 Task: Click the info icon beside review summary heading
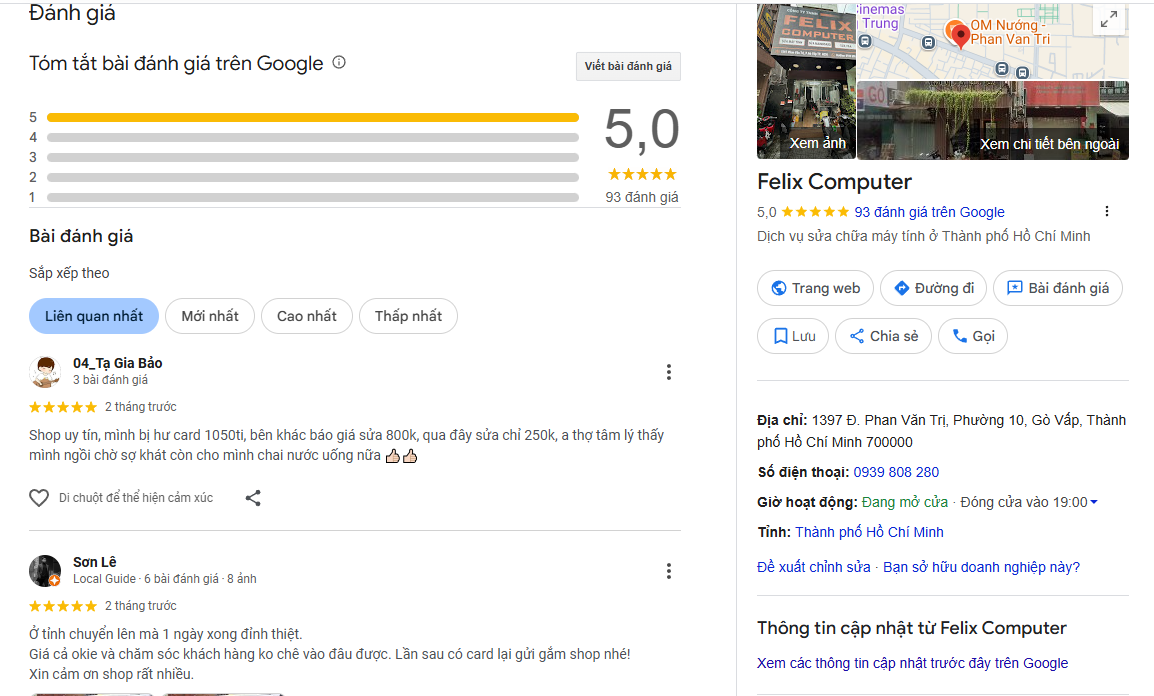coord(339,63)
